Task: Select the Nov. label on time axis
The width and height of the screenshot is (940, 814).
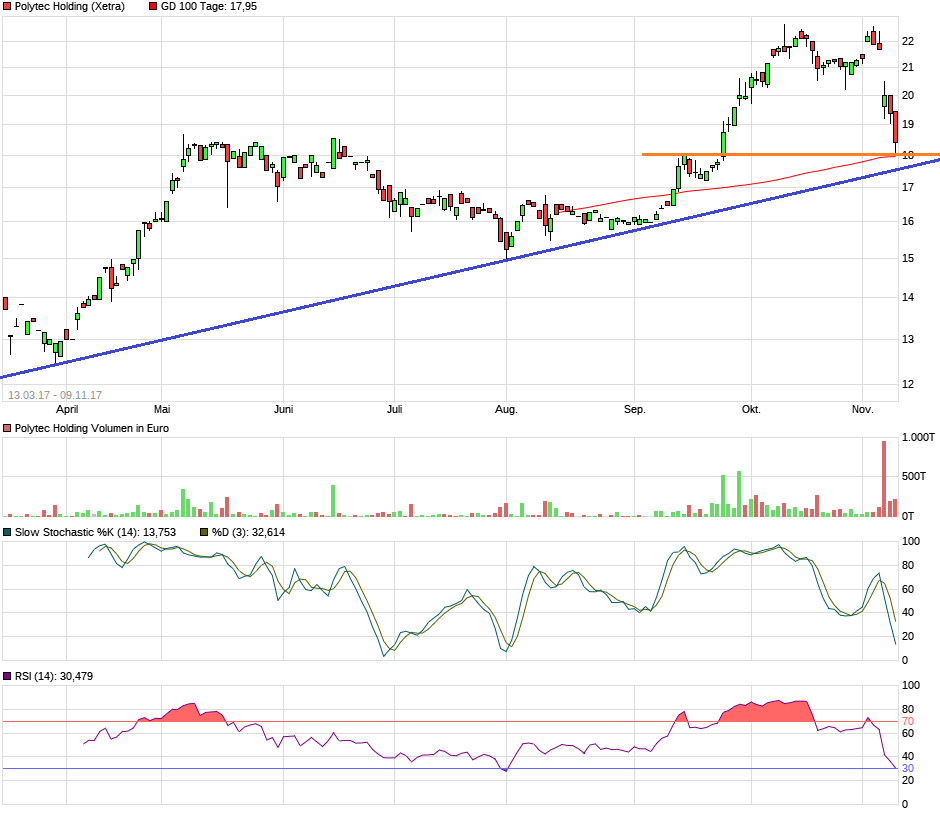Action: [863, 409]
